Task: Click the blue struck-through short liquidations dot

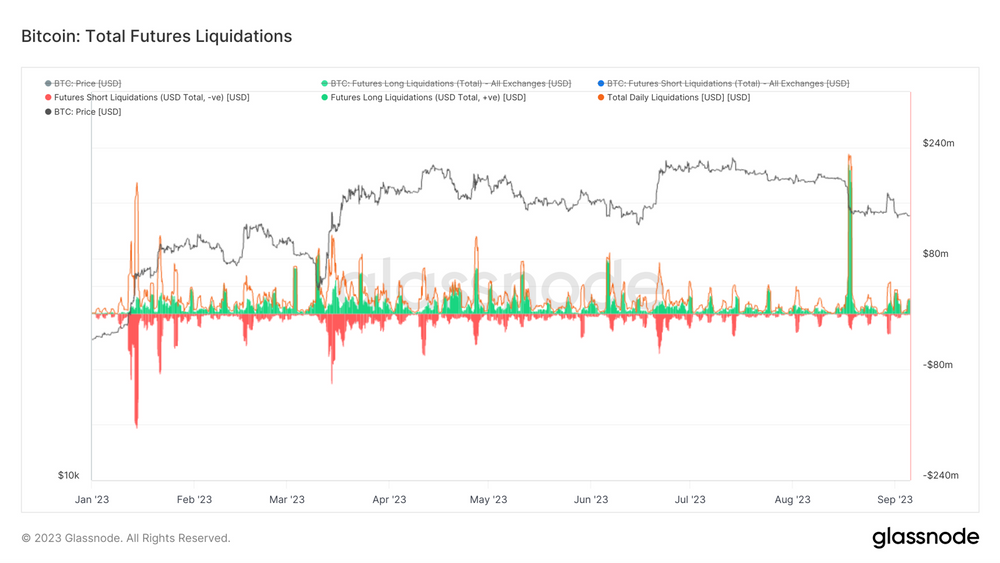Action: pyautogui.click(x=600, y=84)
